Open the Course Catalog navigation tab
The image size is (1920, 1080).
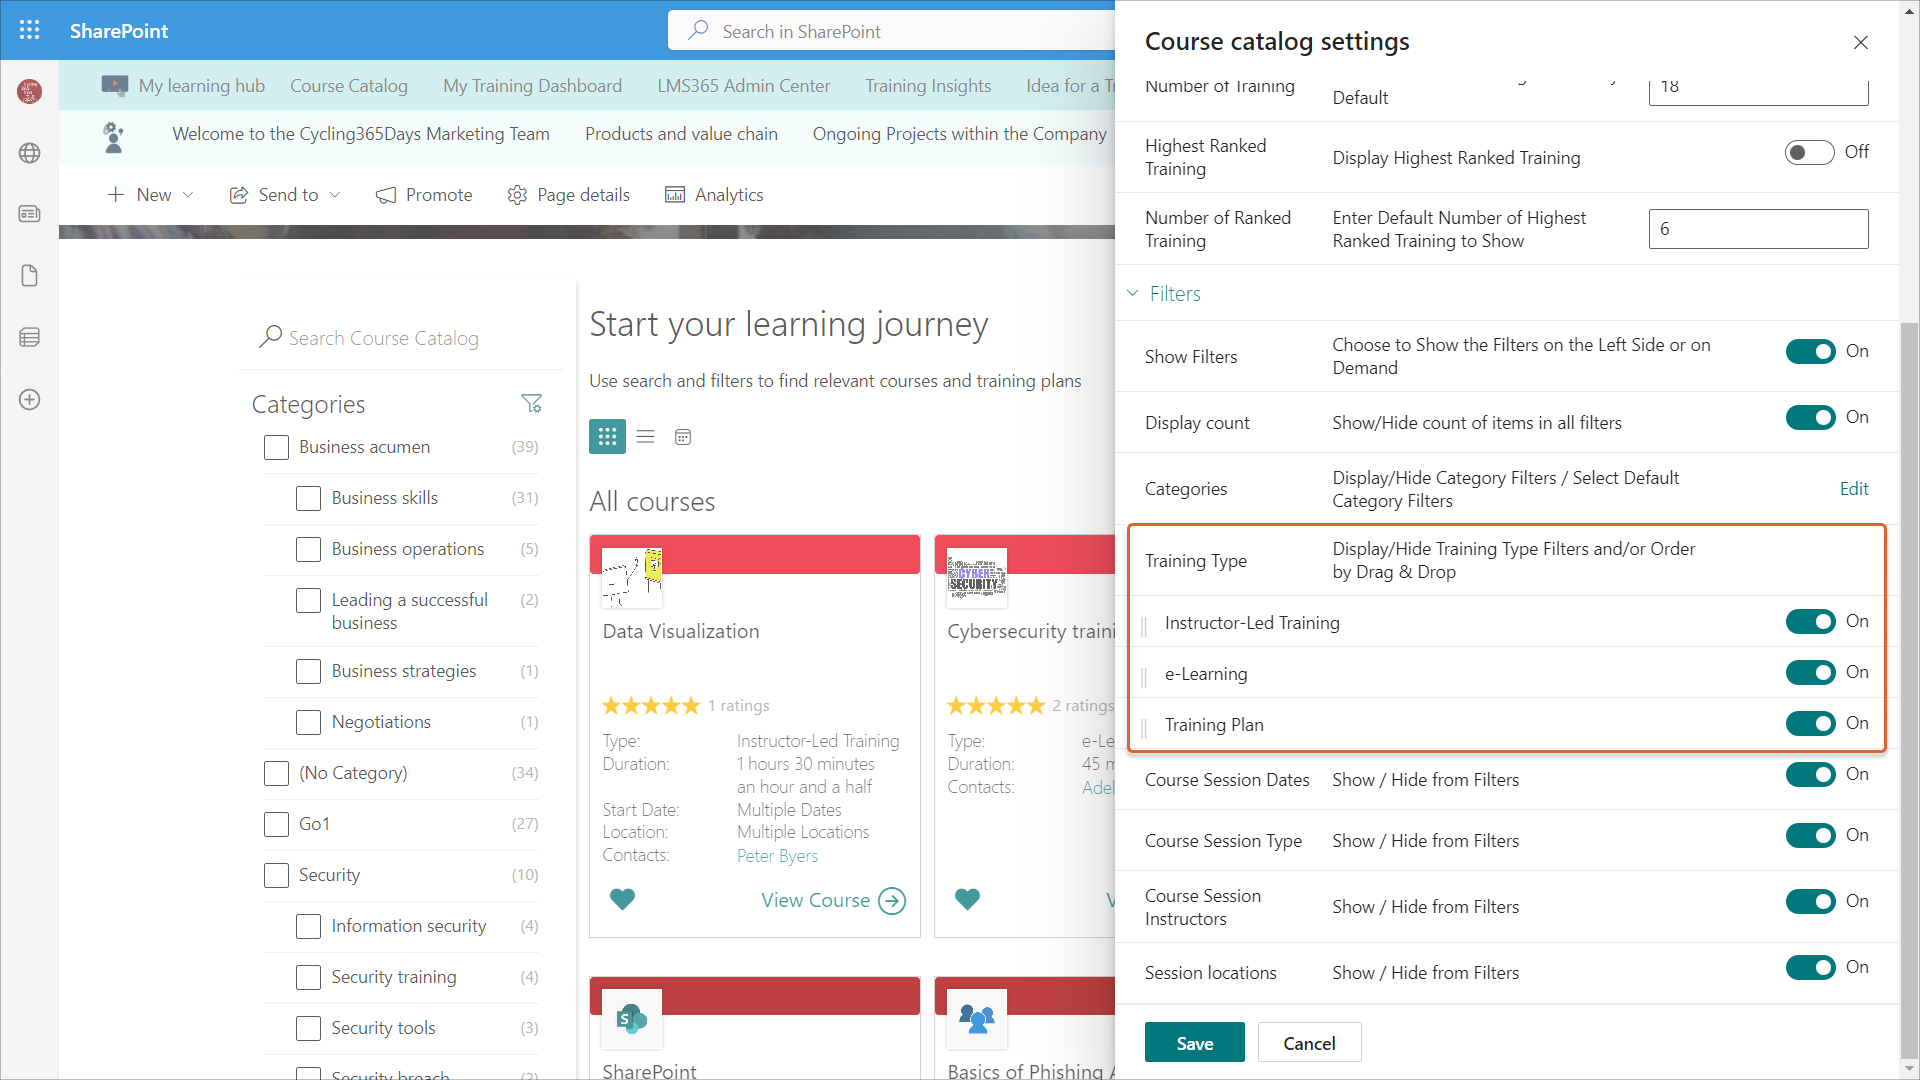[x=348, y=86]
